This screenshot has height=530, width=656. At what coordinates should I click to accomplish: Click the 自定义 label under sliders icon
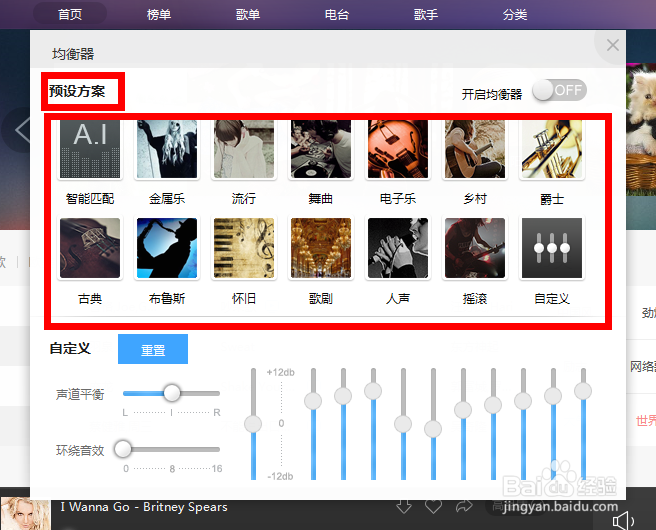[552, 299]
